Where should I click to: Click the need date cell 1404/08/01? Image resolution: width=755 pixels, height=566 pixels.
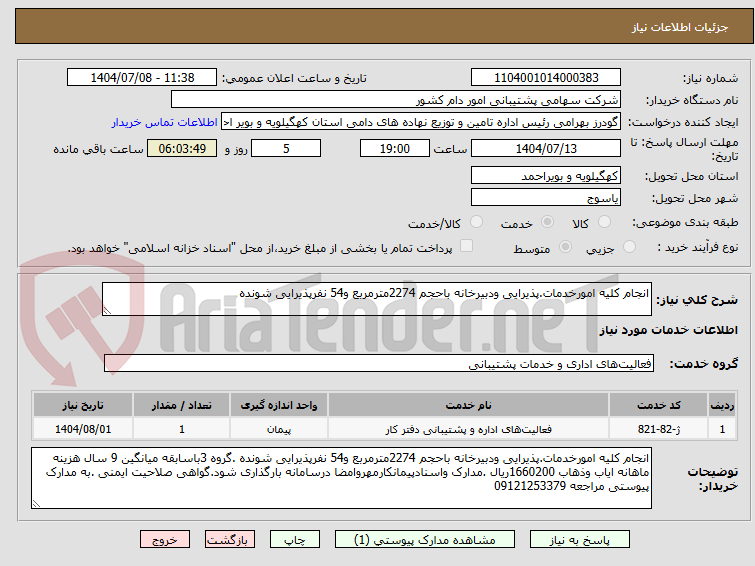(83, 429)
